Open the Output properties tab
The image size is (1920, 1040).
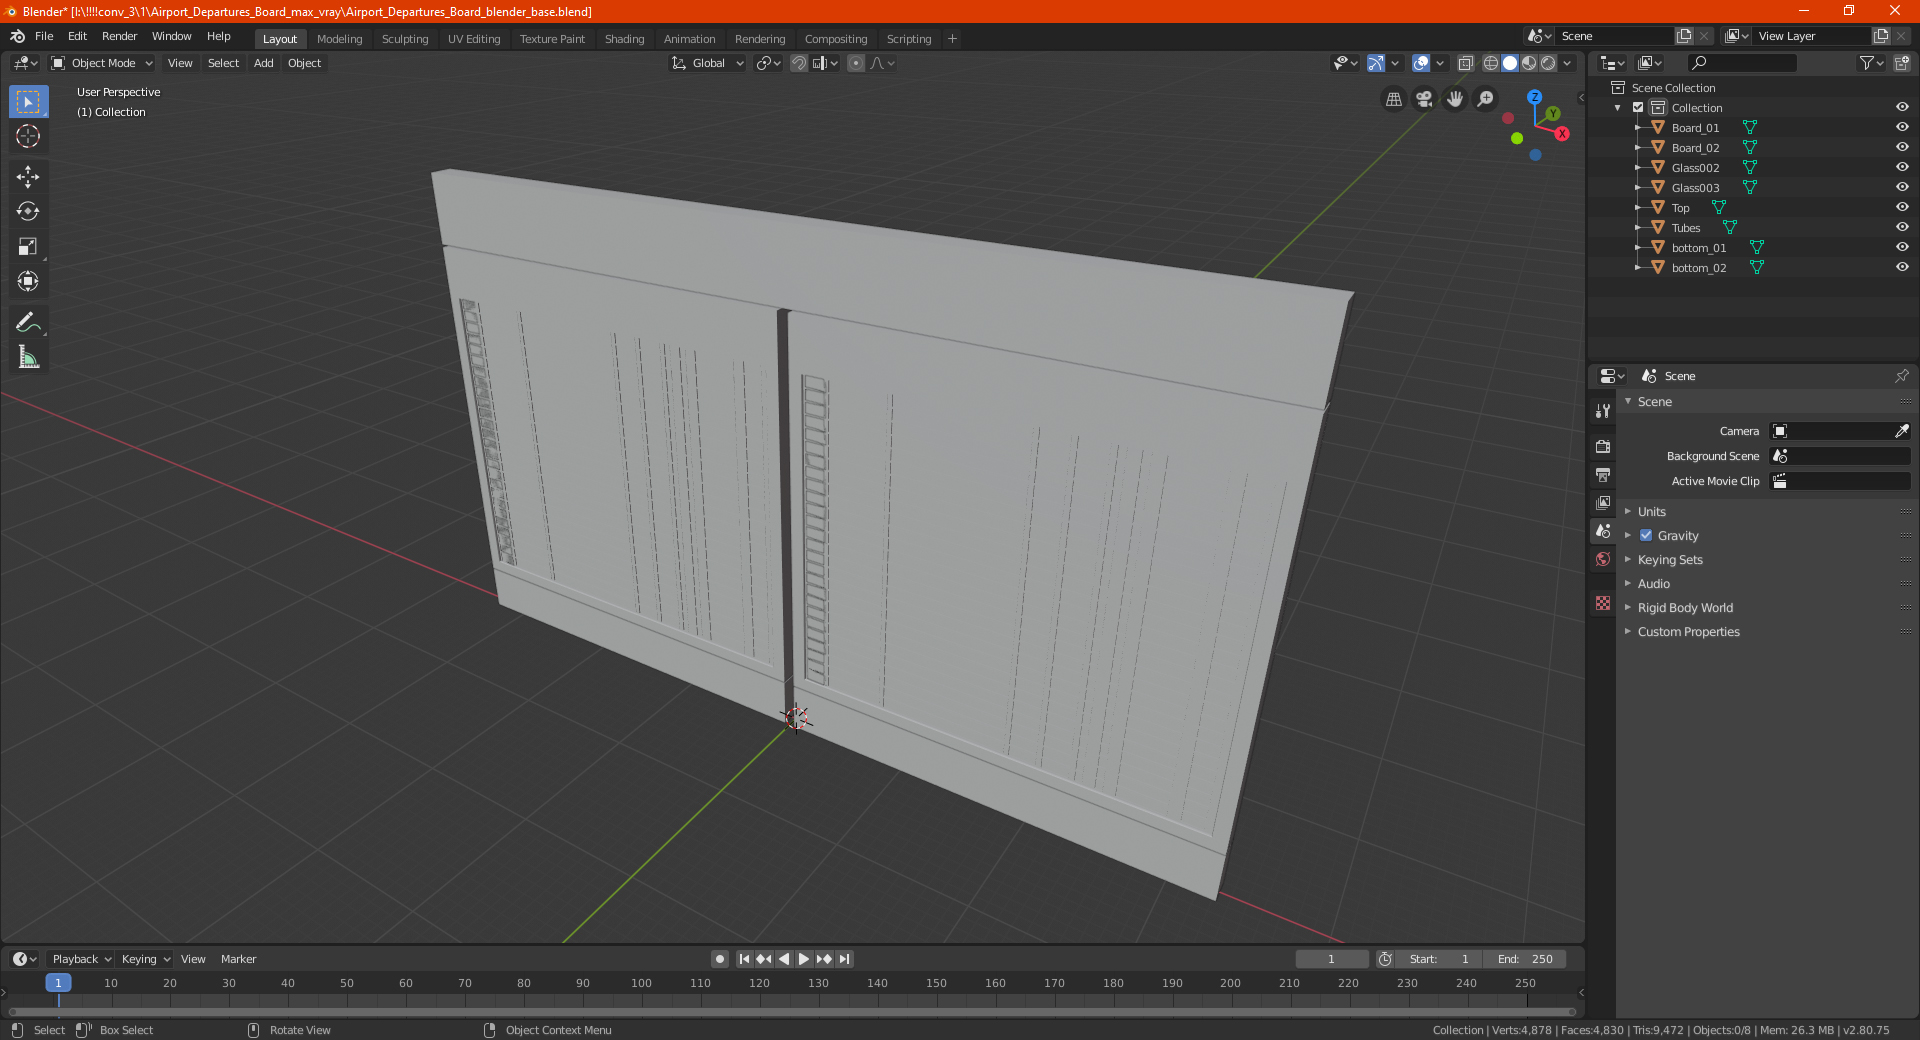tap(1603, 474)
